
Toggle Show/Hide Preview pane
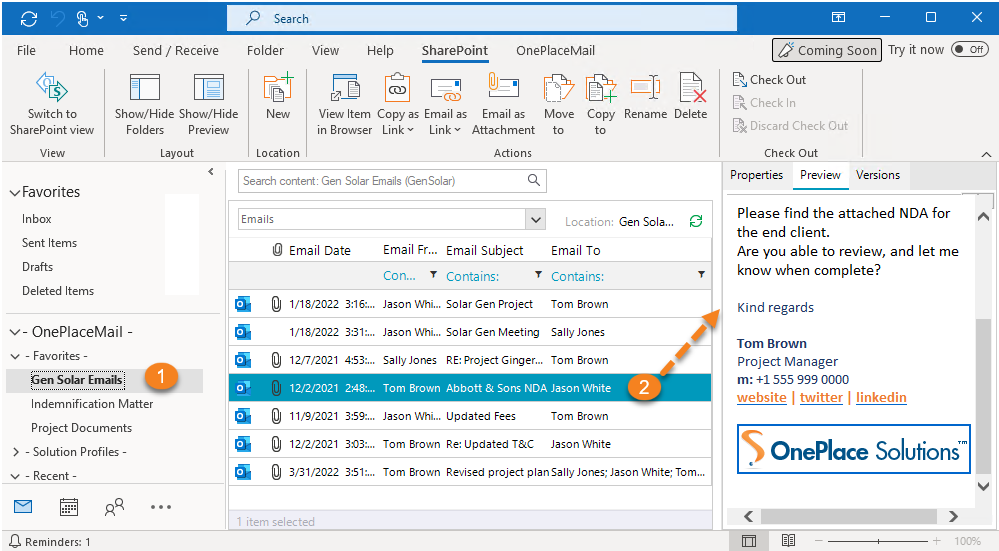pos(208,104)
